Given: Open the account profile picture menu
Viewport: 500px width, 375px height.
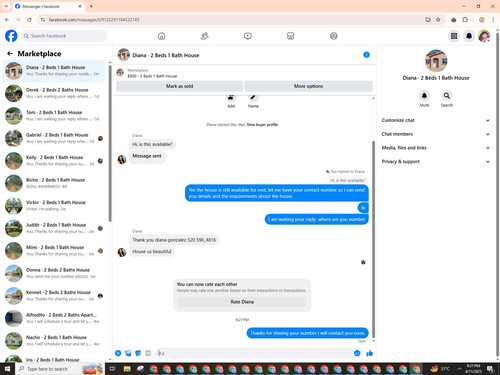Looking at the screenshot, I should 484,36.
